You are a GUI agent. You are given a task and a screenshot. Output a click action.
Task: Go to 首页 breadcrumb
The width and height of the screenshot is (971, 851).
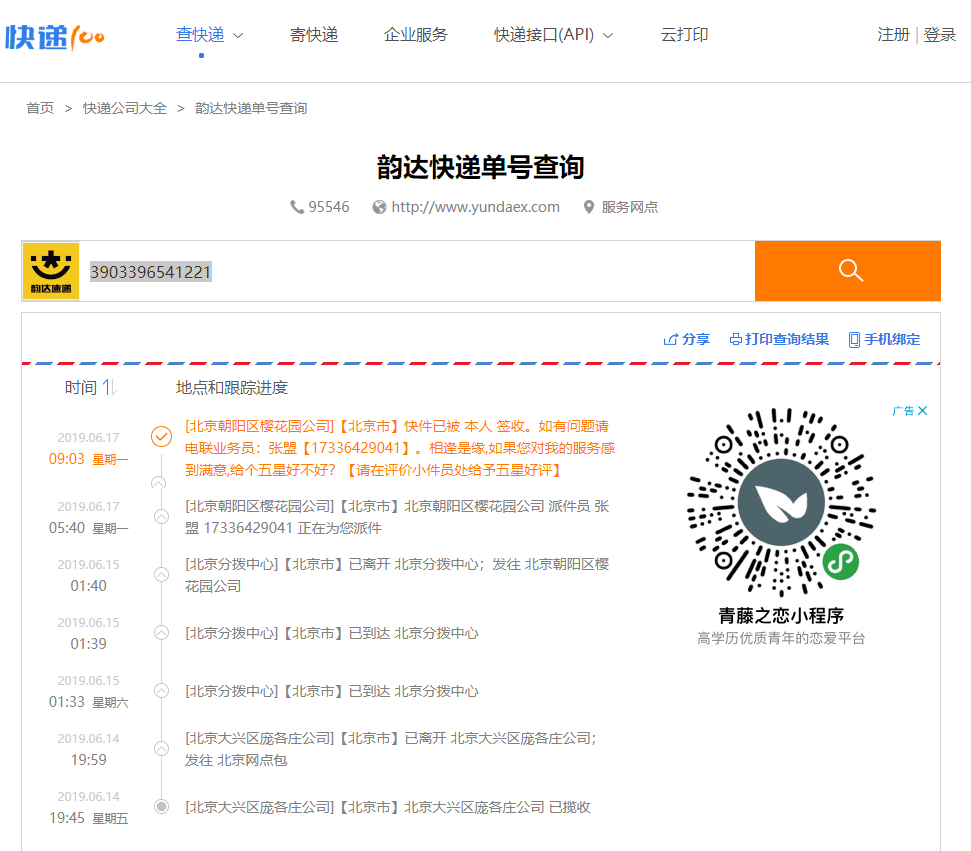click(x=40, y=108)
